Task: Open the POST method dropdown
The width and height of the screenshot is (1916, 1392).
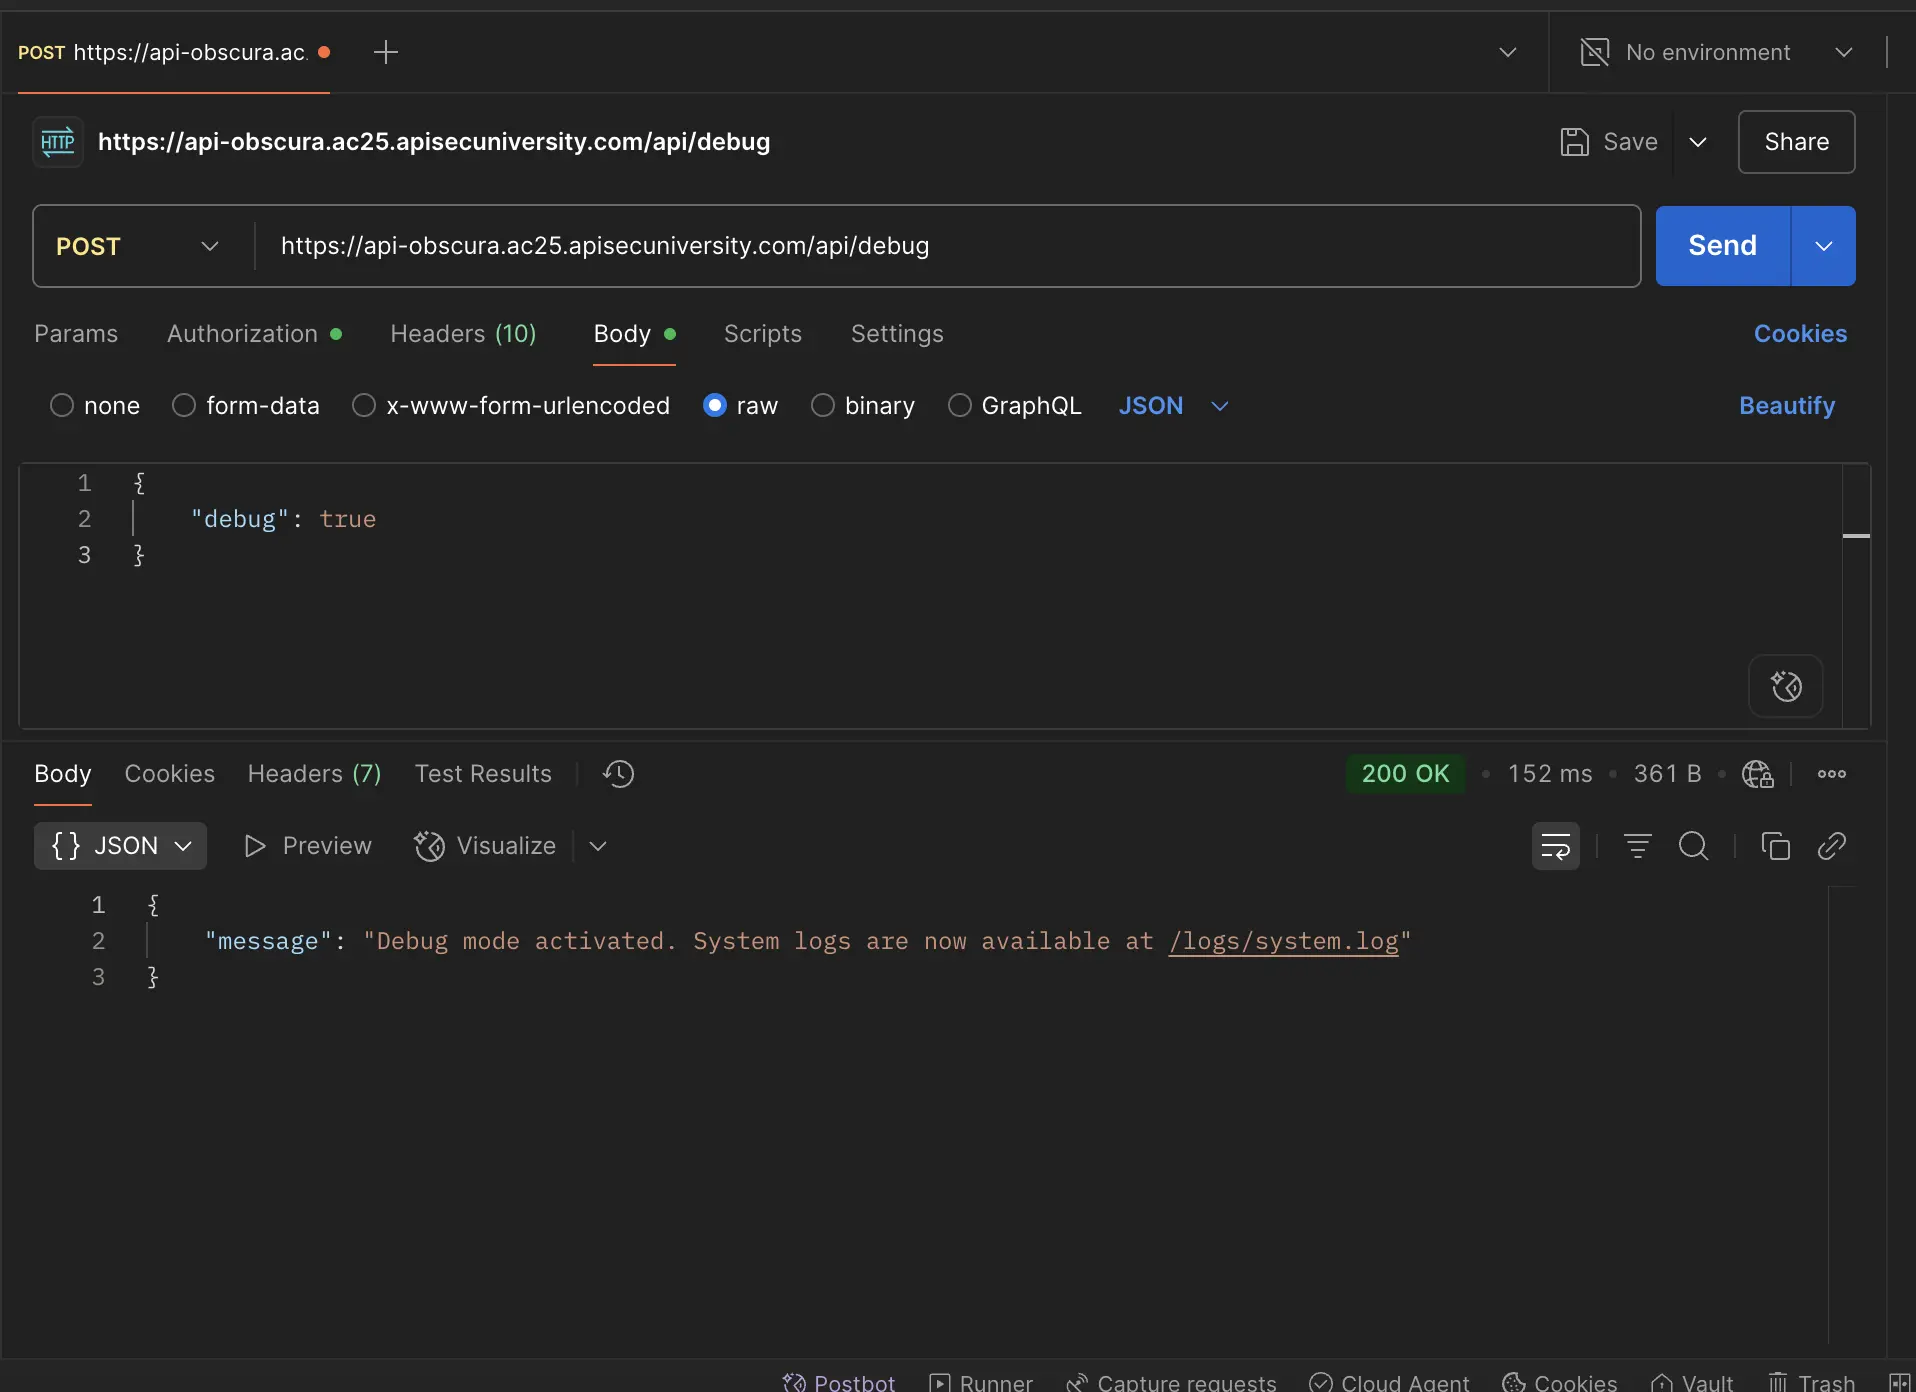Action: click(x=138, y=246)
